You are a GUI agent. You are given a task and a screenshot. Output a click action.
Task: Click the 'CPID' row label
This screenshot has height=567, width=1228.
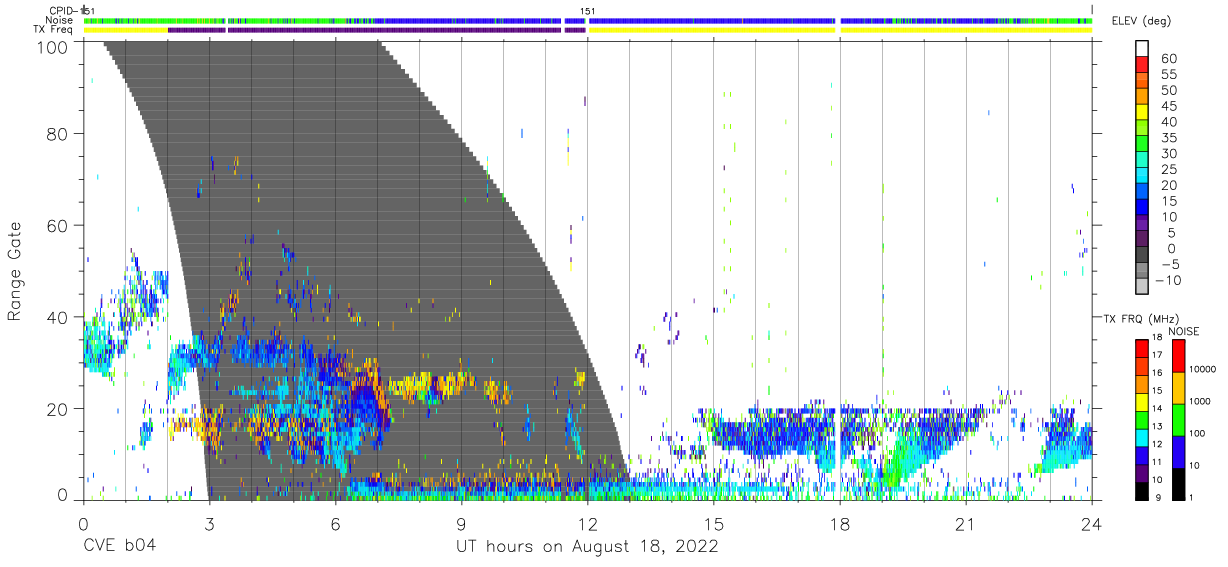[x=62, y=10]
